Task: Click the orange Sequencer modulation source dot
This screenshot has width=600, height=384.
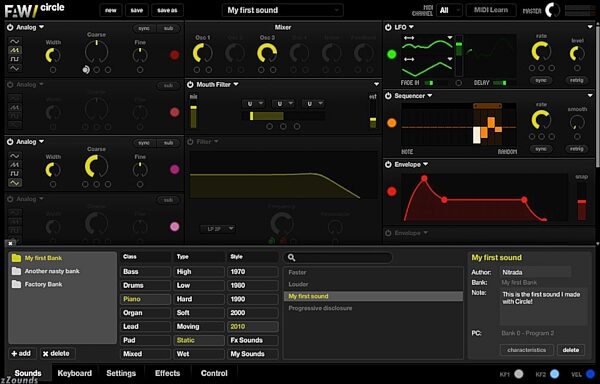Action: (x=391, y=123)
